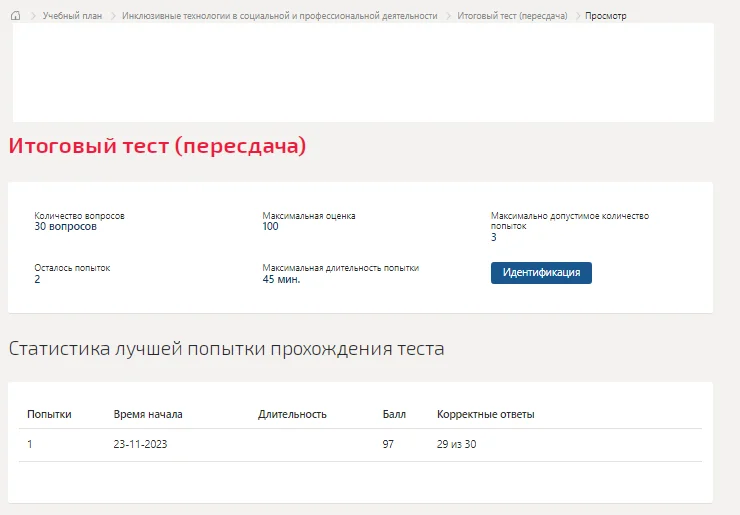The height and width of the screenshot is (515, 740).
Task: Click the Идентификация button
Action: tap(541, 273)
